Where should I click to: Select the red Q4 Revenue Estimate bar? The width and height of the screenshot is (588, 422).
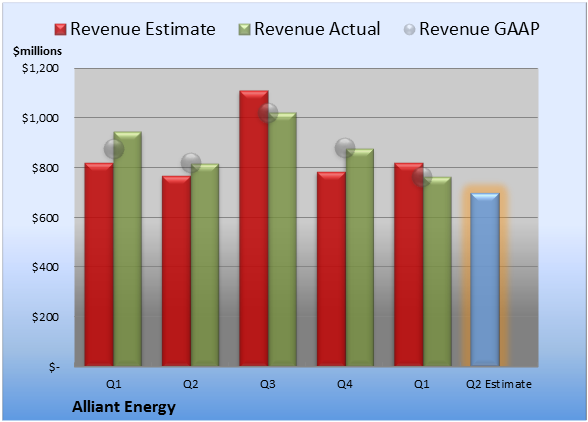pos(331,269)
